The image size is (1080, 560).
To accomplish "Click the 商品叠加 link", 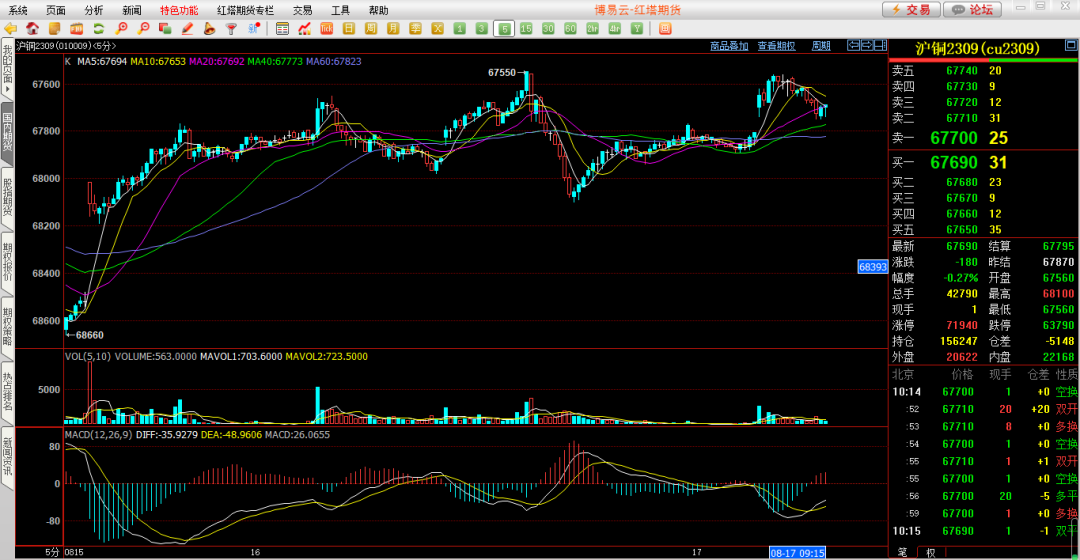I will (729, 45).
